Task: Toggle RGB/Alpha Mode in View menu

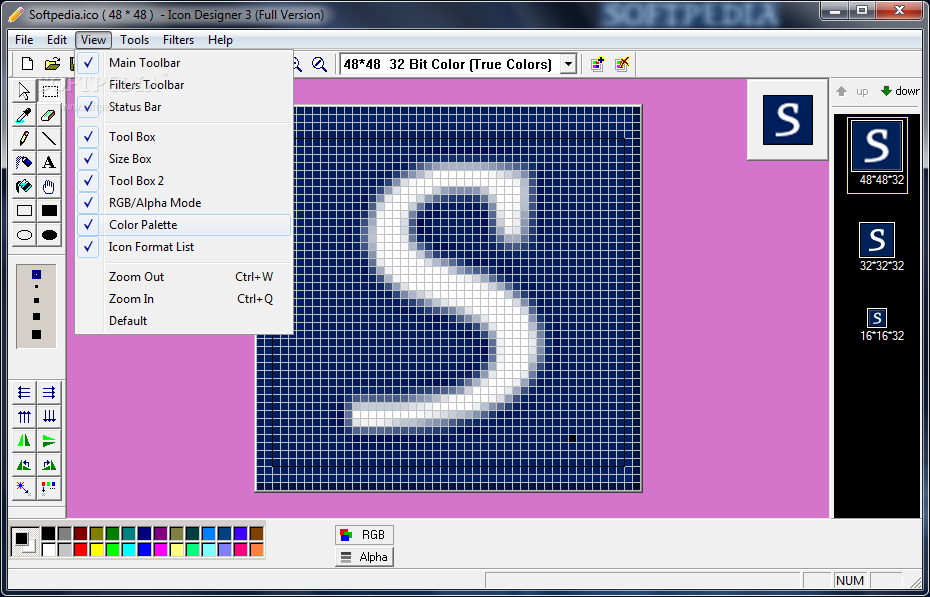Action: pos(184,203)
